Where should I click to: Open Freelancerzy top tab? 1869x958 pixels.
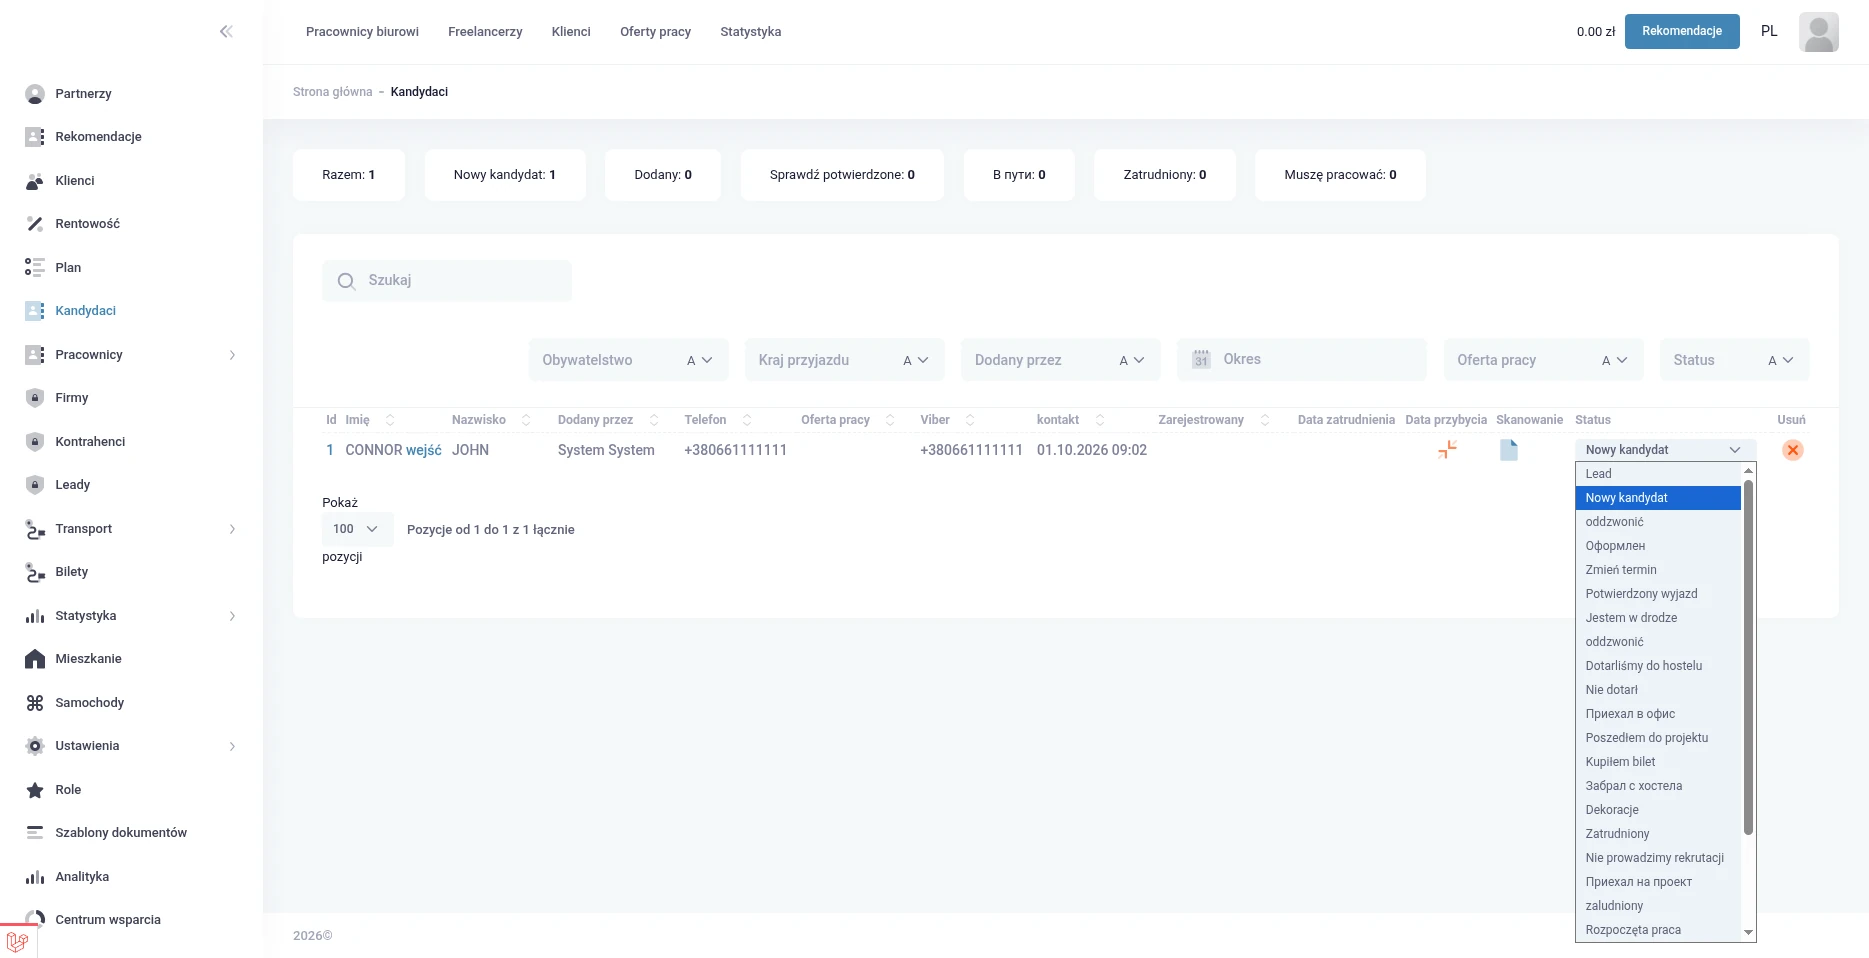tap(485, 32)
